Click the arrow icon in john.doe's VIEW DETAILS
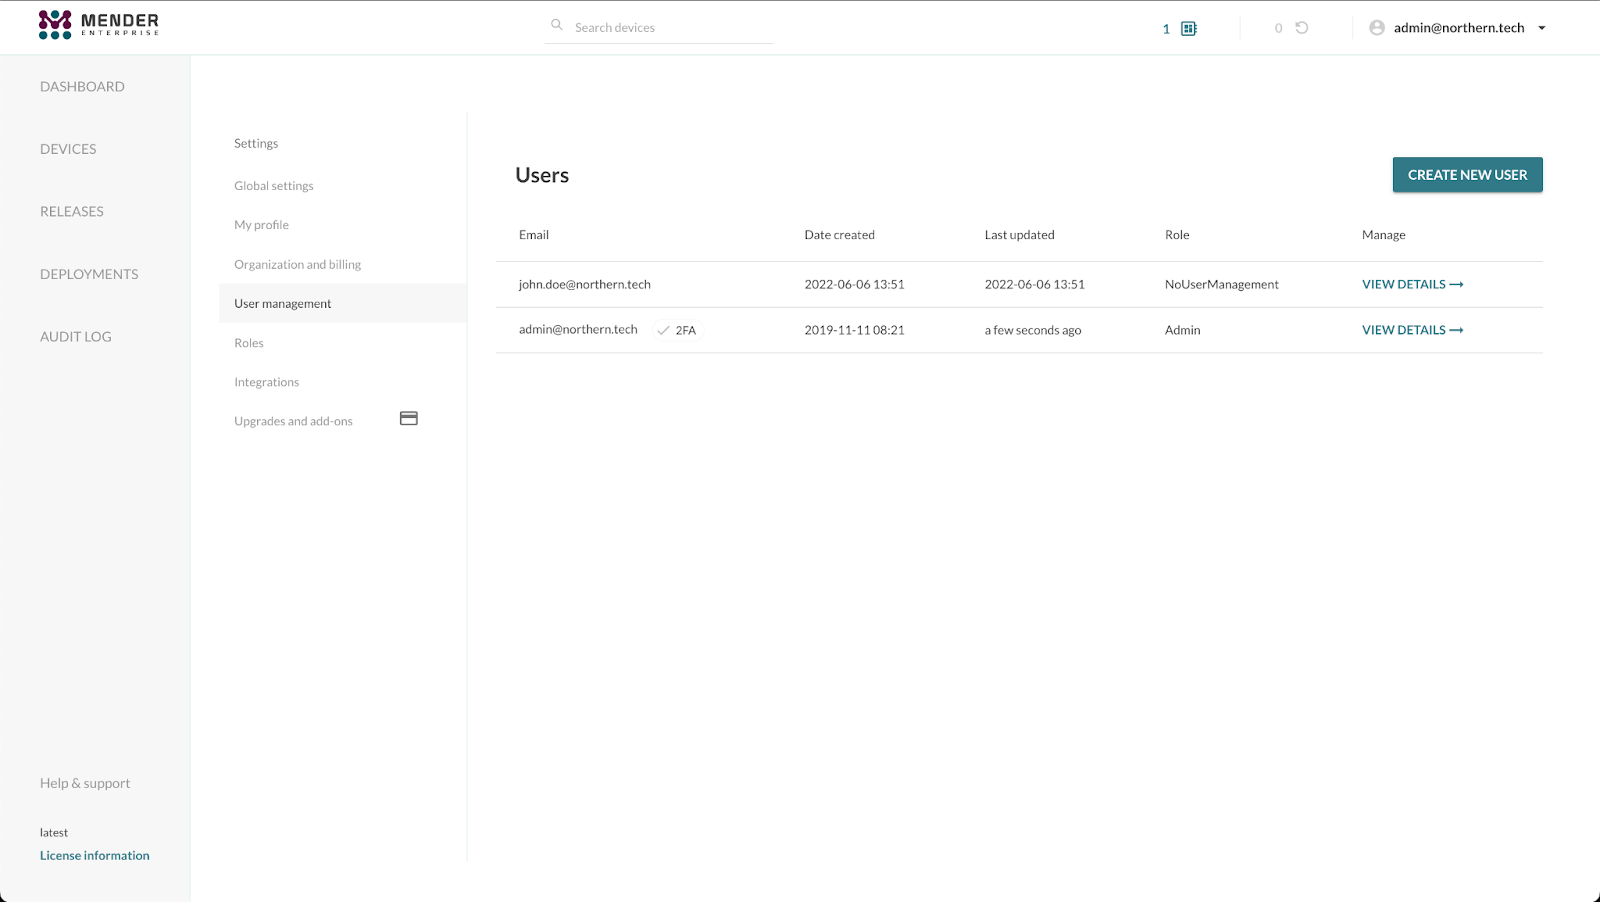Viewport: 1600px width, 902px height. tap(1457, 284)
